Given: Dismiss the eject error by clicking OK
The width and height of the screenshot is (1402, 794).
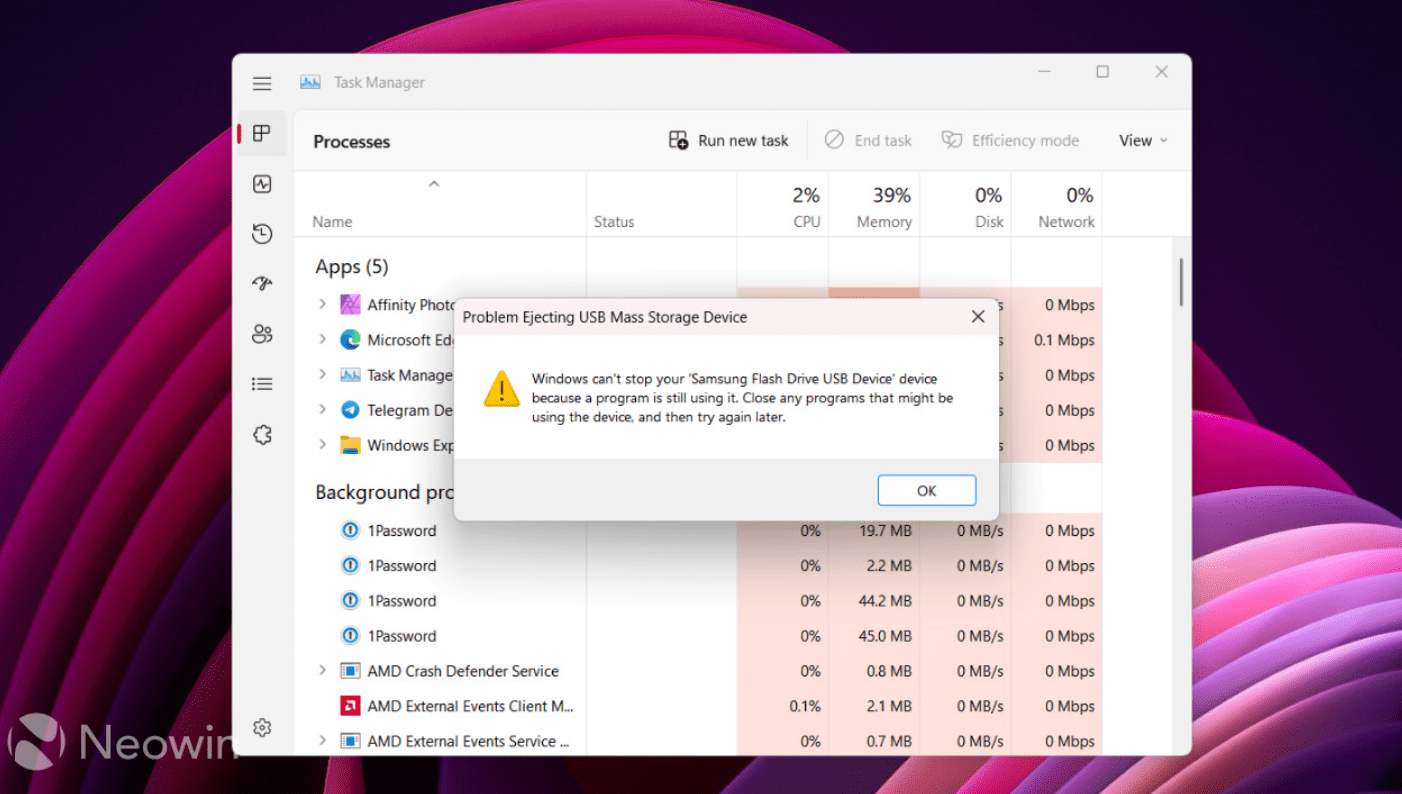Looking at the screenshot, I should pyautogui.click(x=926, y=490).
